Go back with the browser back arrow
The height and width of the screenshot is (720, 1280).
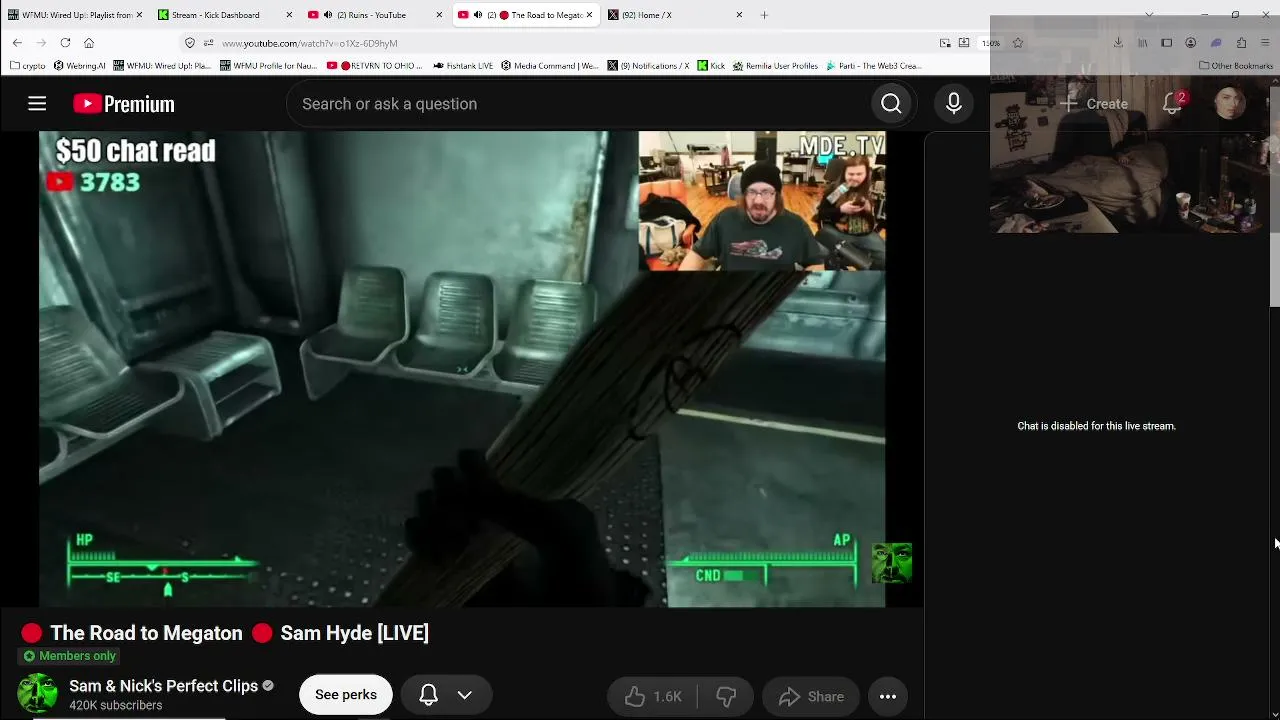(x=17, y=43)
